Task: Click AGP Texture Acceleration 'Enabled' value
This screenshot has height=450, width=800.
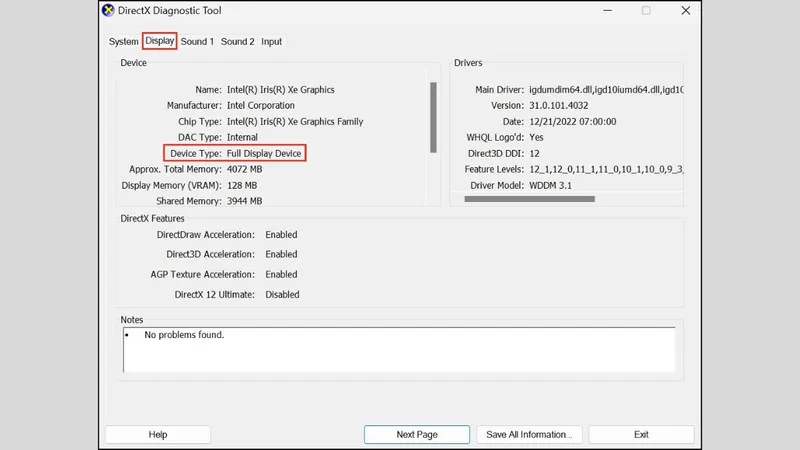Action: [281, 274]
